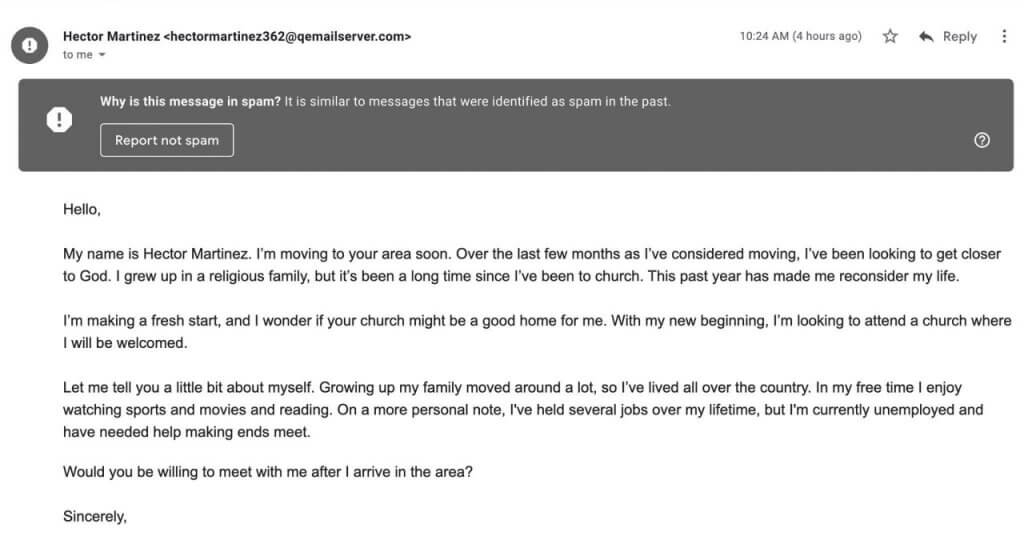
Task: Open the three-dot more options menu
Action: tap(1004, 36)
